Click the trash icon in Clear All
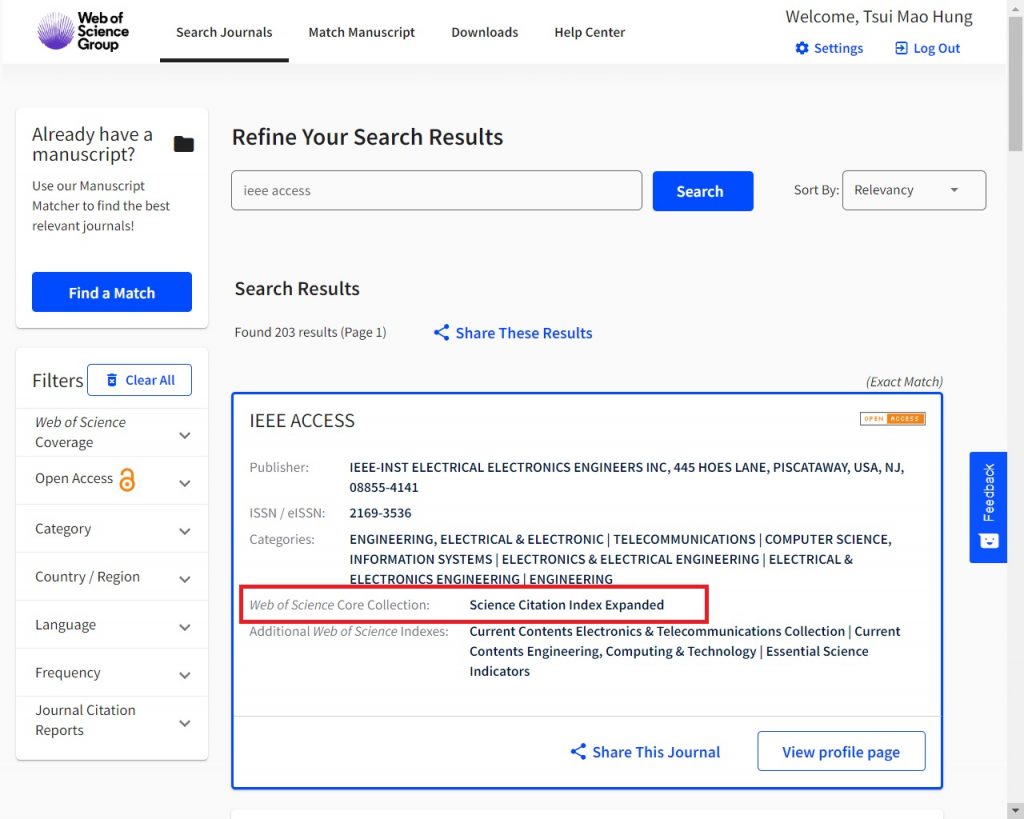 112,380
